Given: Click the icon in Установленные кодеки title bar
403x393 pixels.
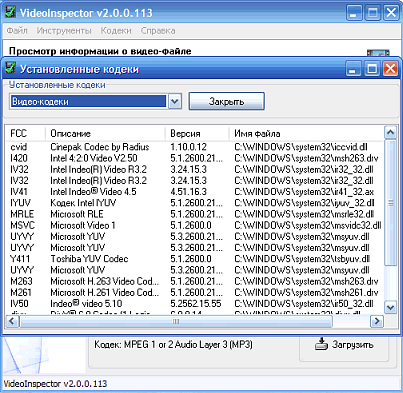Looking at the screenshot, I should click(x=10, y=68).
